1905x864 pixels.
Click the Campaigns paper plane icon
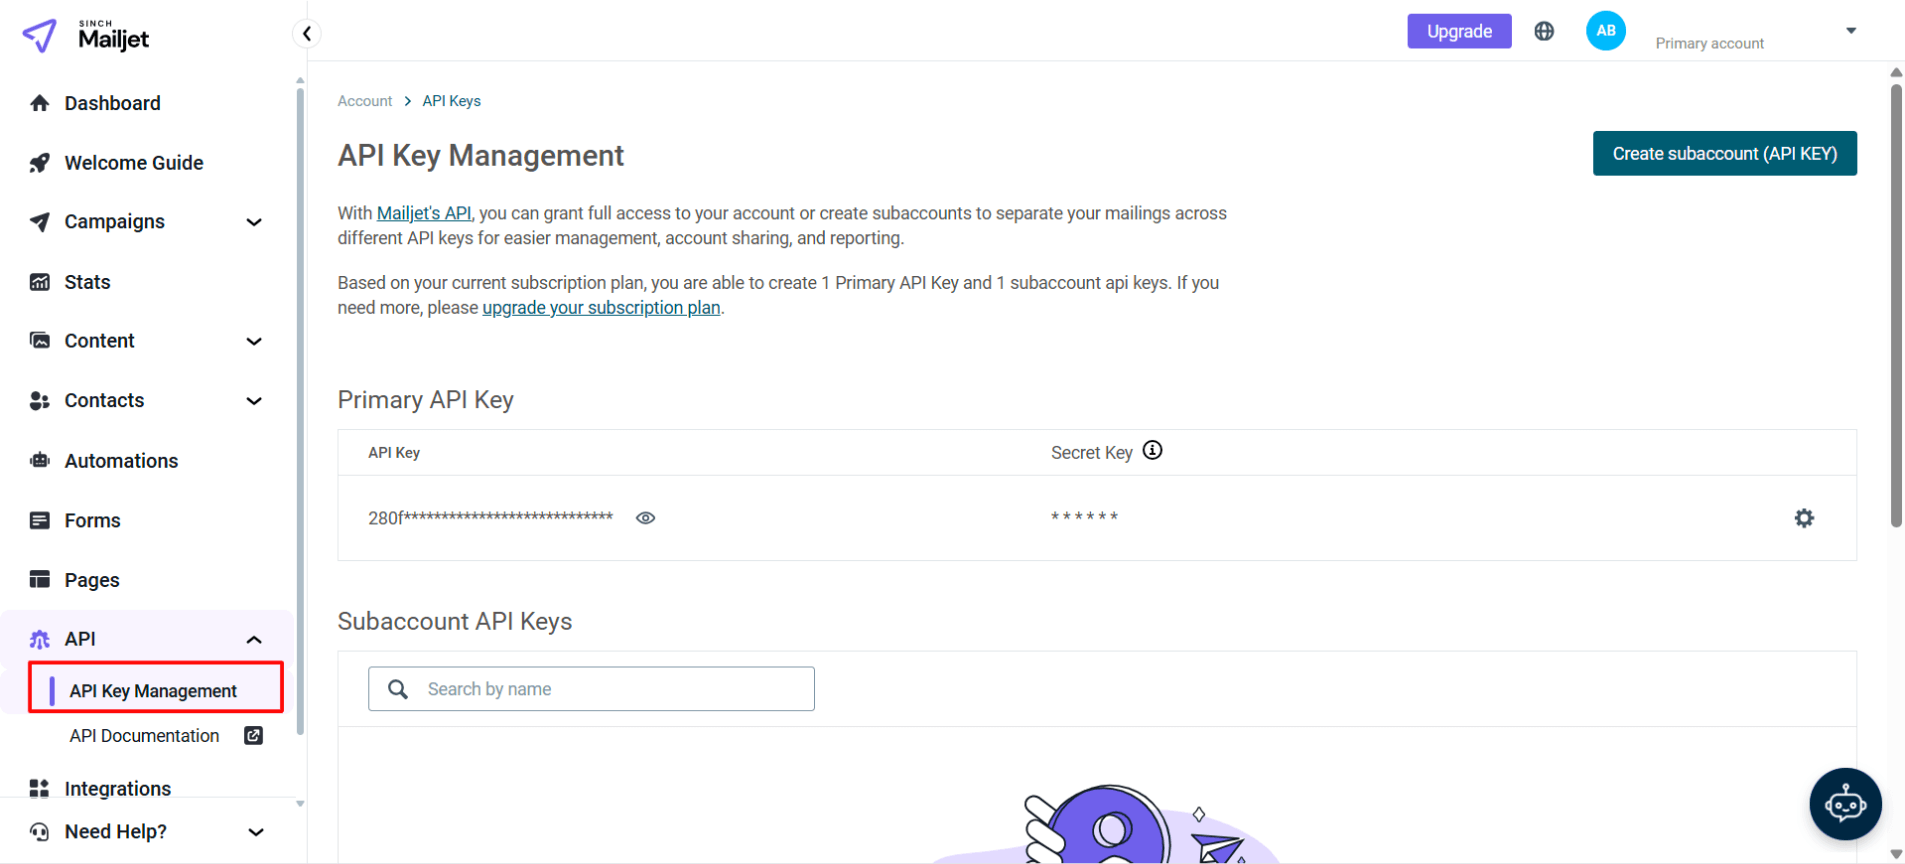tap(40, 222)
